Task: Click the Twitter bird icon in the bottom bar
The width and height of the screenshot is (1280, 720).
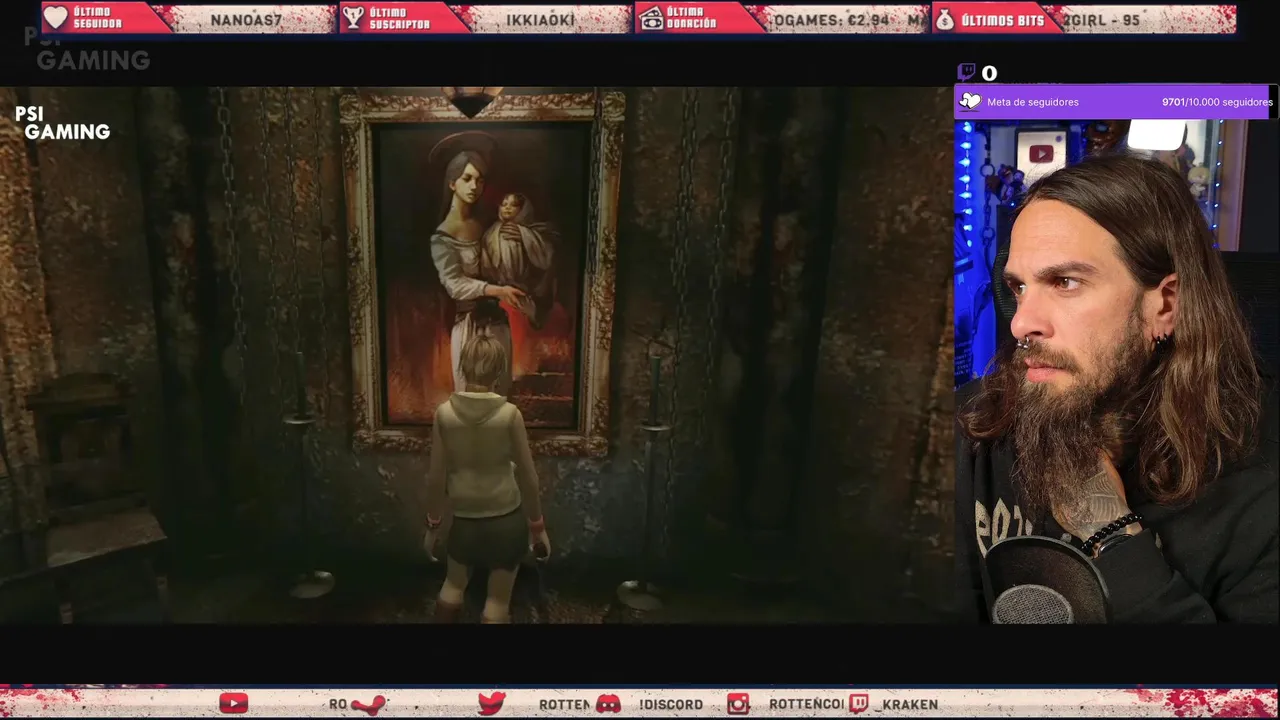Action: (491, 704)
